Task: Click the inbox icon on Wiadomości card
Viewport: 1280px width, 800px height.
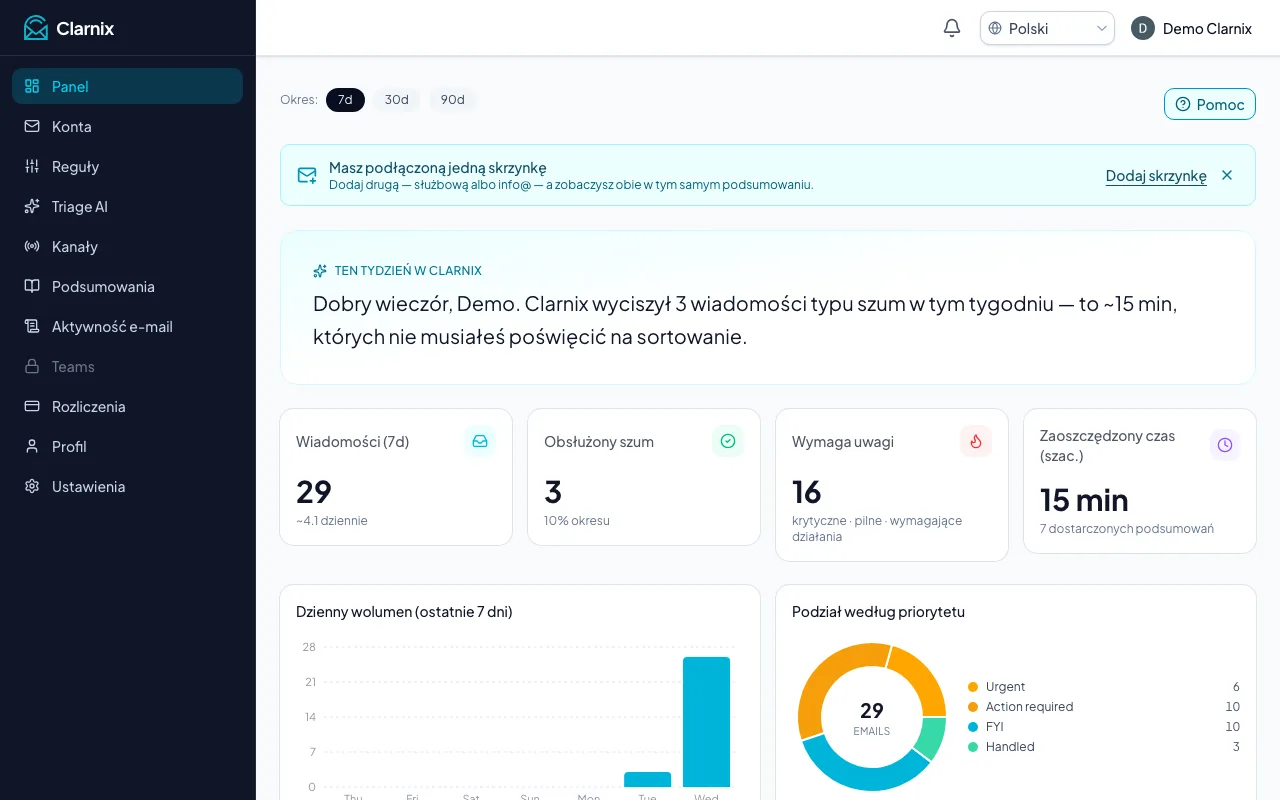Action: click(x=480, y=441)
